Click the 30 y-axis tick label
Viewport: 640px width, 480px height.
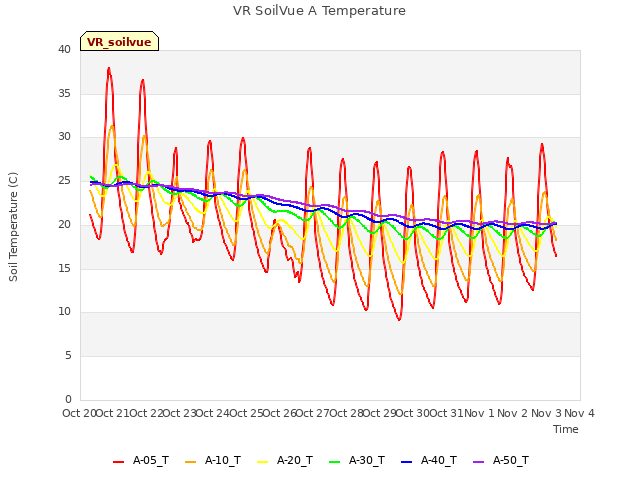point(64,137)
